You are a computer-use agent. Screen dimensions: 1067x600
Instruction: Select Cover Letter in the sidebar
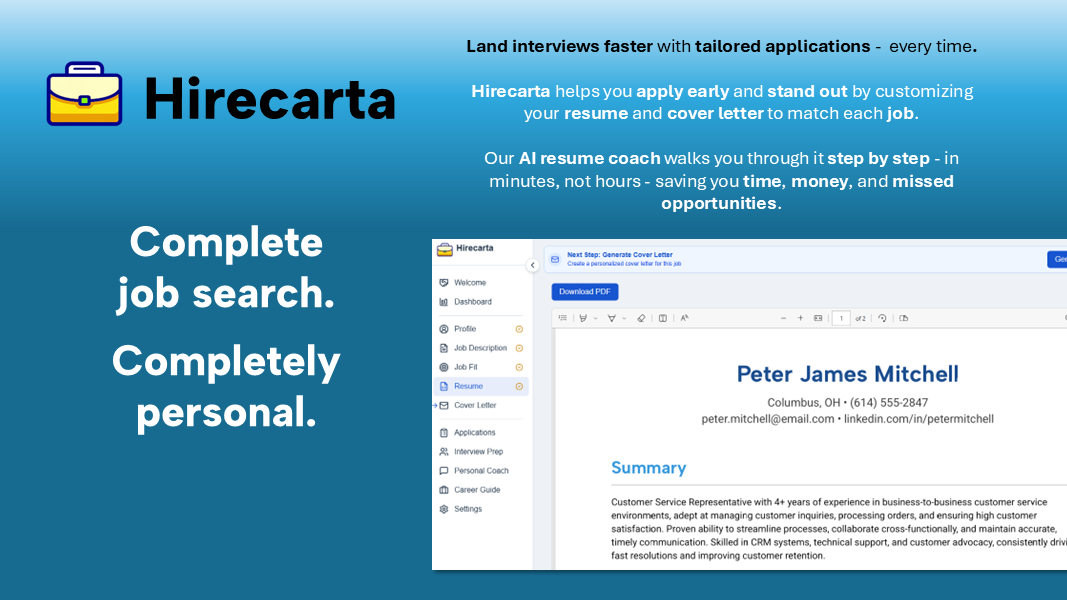(x=474, y=405)
